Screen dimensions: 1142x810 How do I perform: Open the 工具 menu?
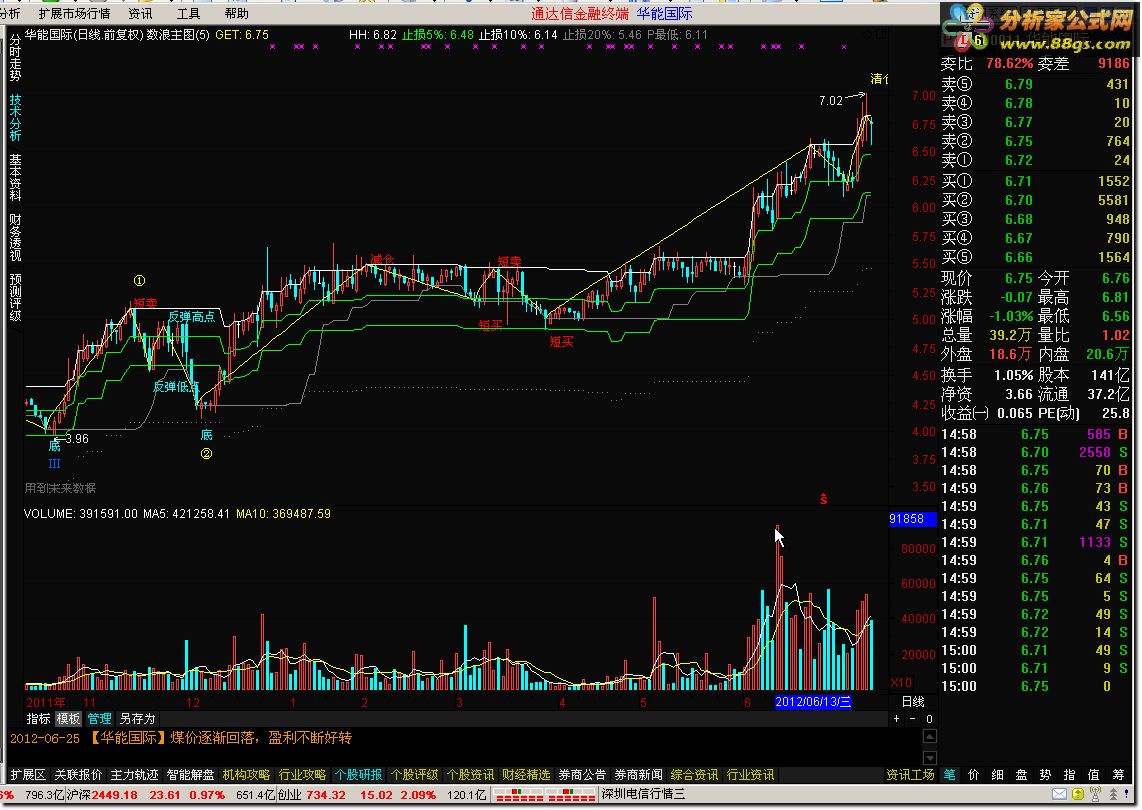[x=188, y=13]
